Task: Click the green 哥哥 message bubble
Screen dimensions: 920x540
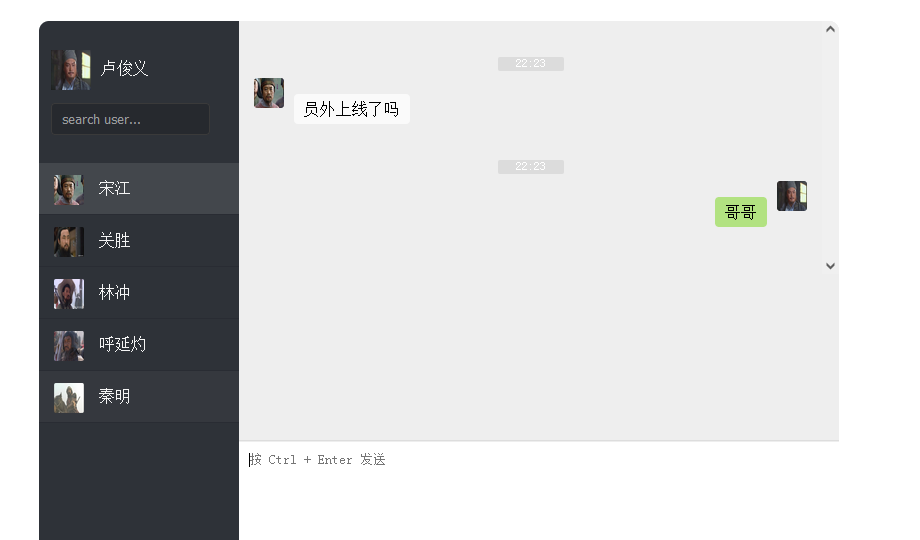Action: [740, 212]
